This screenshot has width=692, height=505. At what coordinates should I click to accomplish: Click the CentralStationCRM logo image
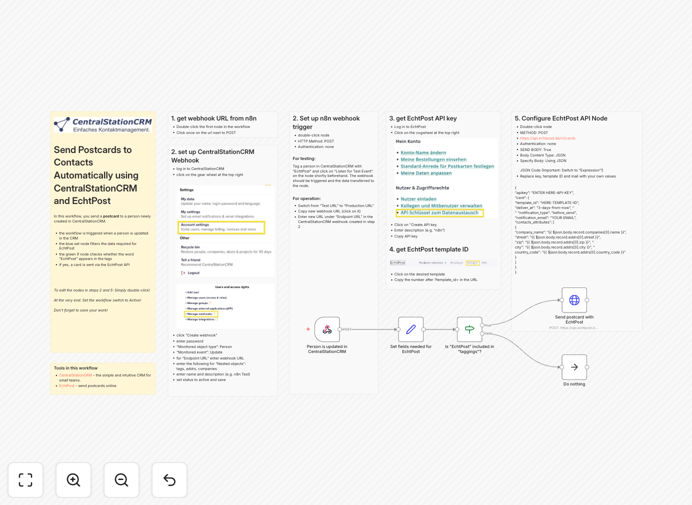coord(103,124)
